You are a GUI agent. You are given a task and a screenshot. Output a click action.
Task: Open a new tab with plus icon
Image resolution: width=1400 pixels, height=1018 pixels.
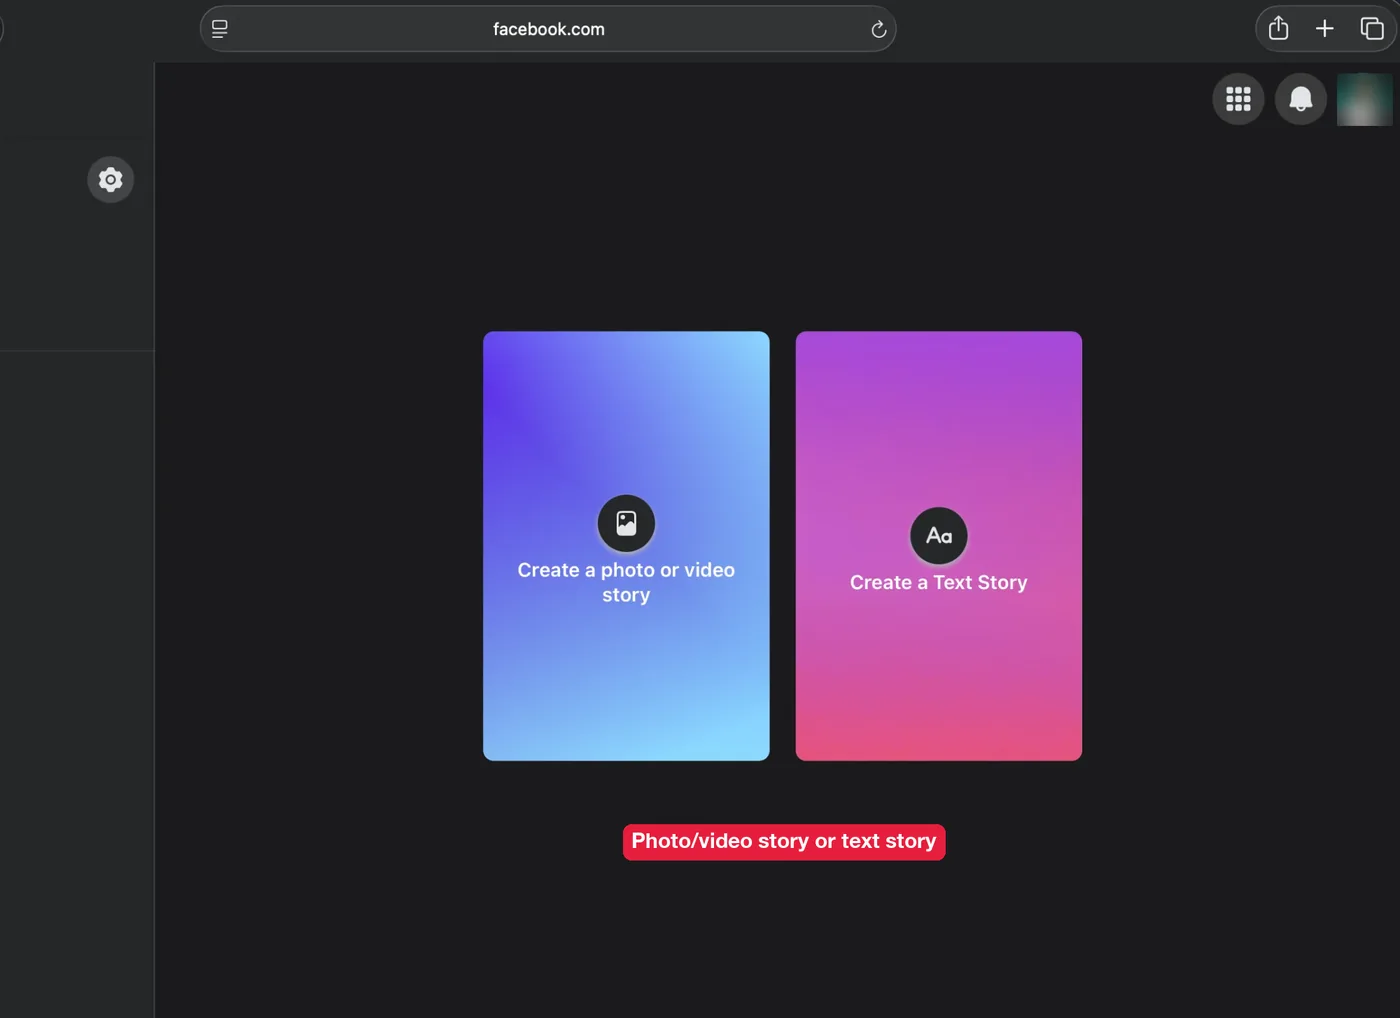click(x=1325, y=28)
